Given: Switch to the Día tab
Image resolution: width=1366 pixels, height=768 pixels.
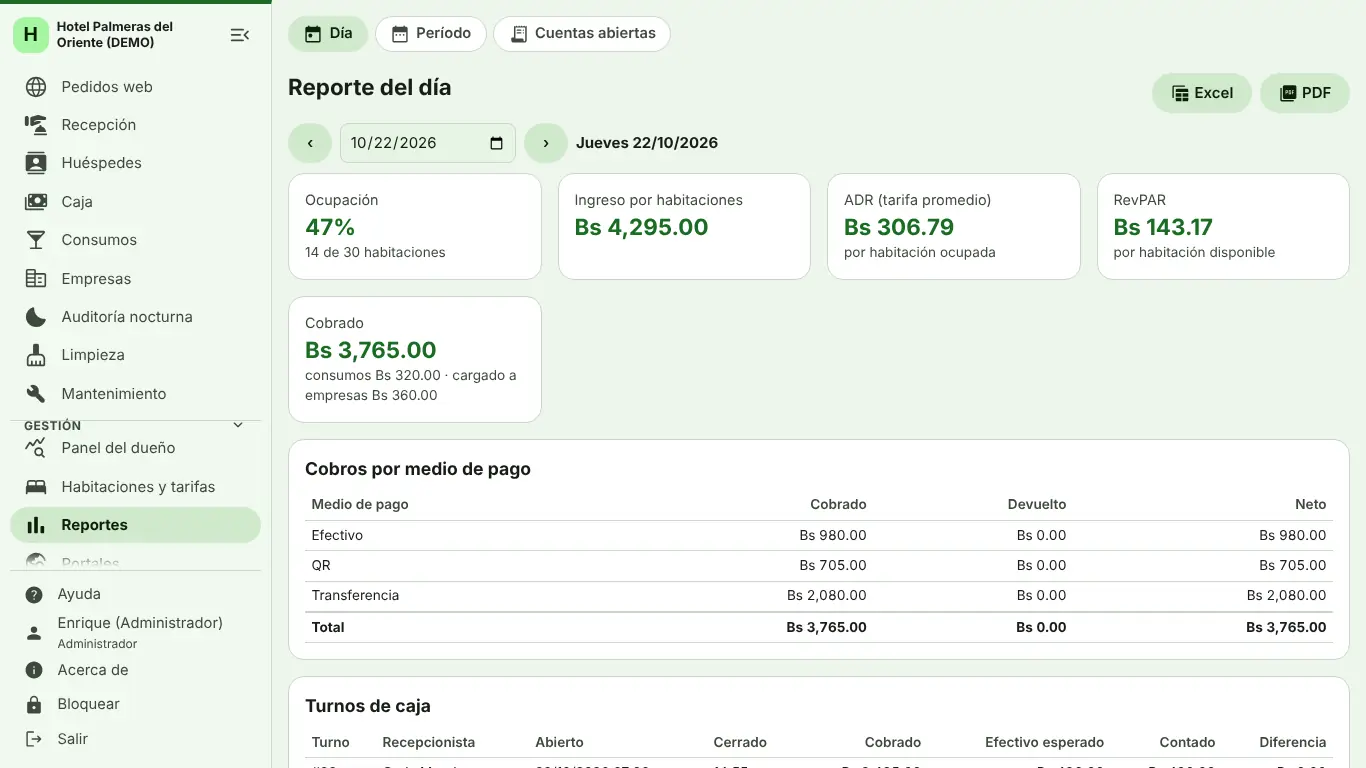Looking at the screenshot, I should (x=328, y=34).
